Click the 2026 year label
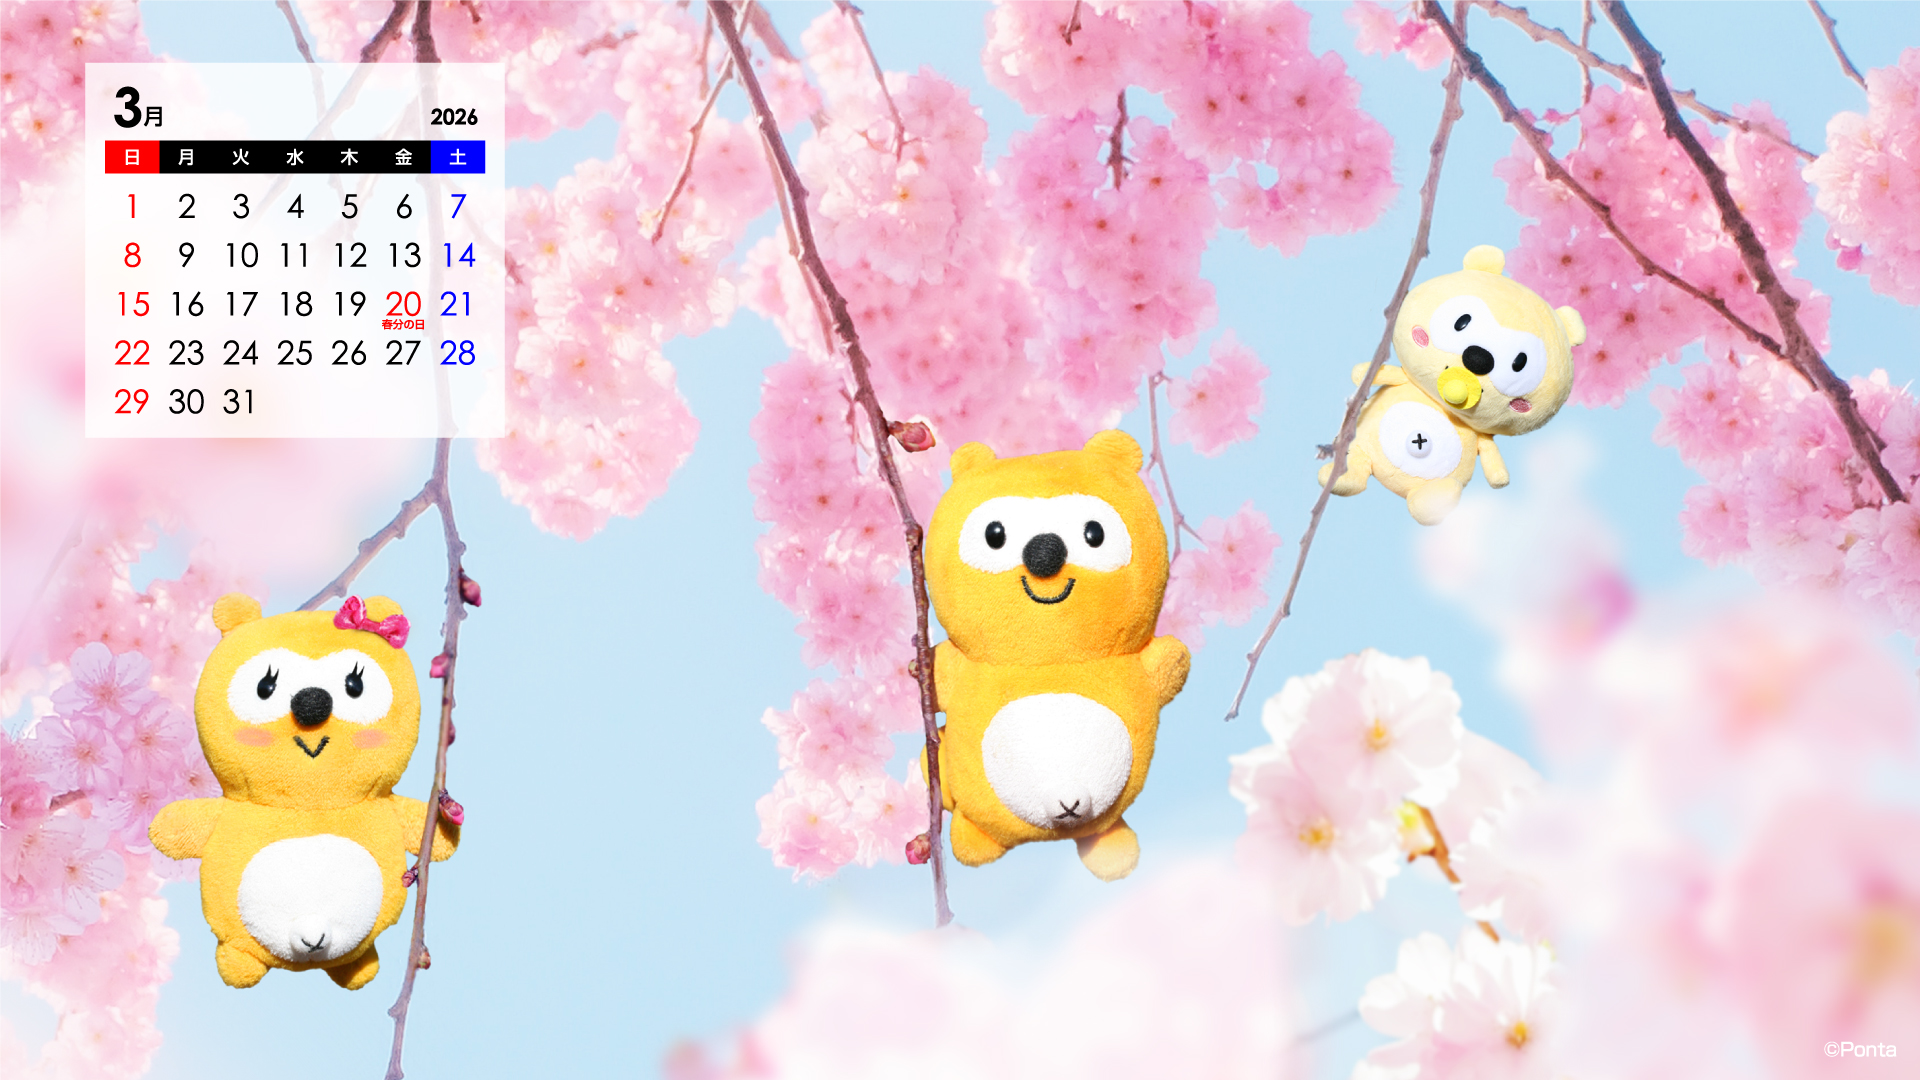 454,117
